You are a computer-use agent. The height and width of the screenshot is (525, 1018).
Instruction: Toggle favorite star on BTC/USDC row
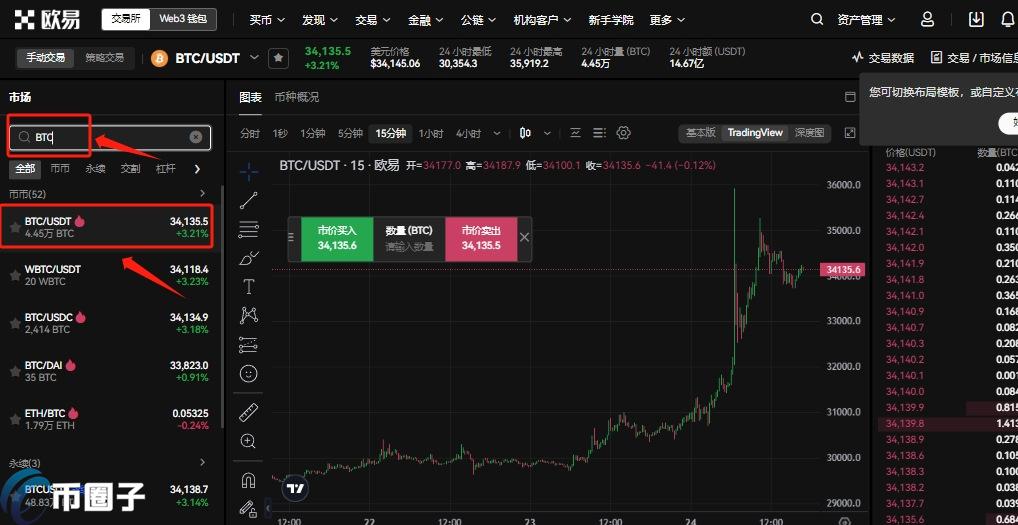[14, 323]
